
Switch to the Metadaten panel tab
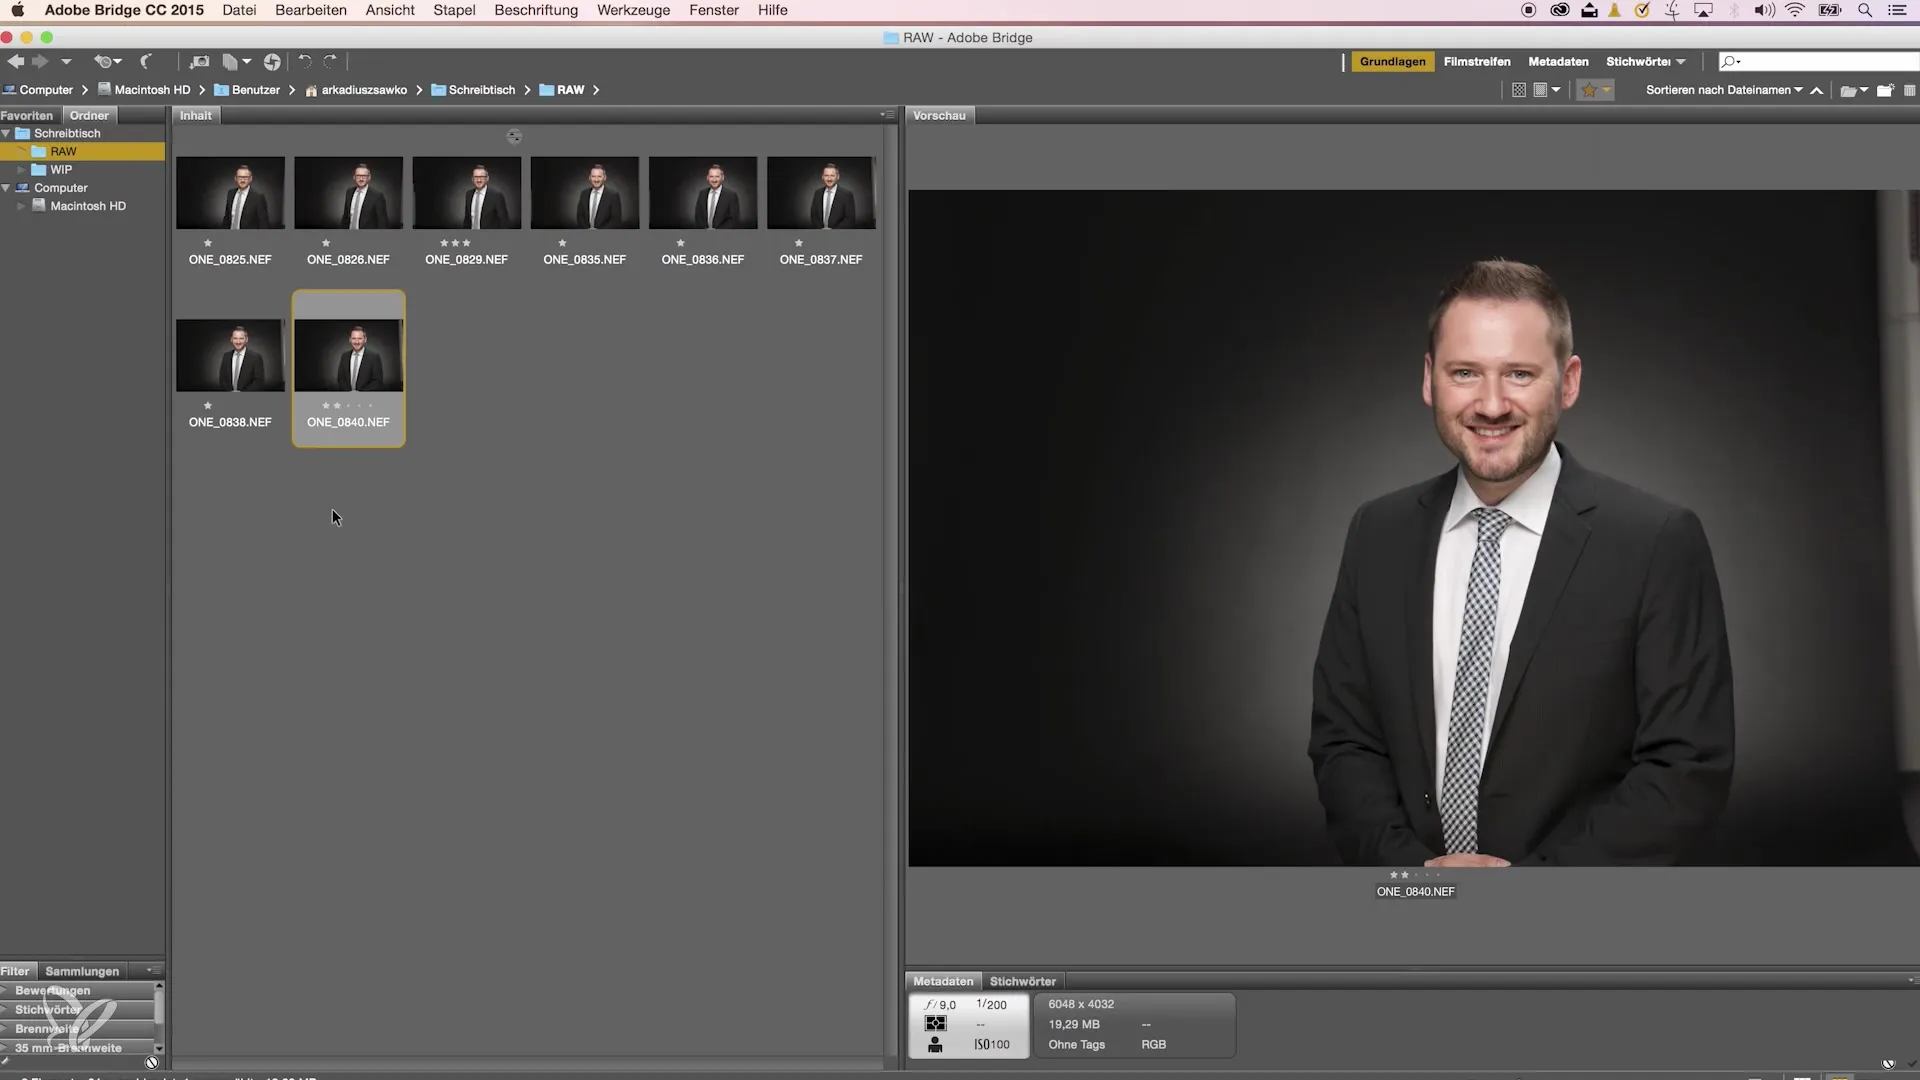(943, 982)
